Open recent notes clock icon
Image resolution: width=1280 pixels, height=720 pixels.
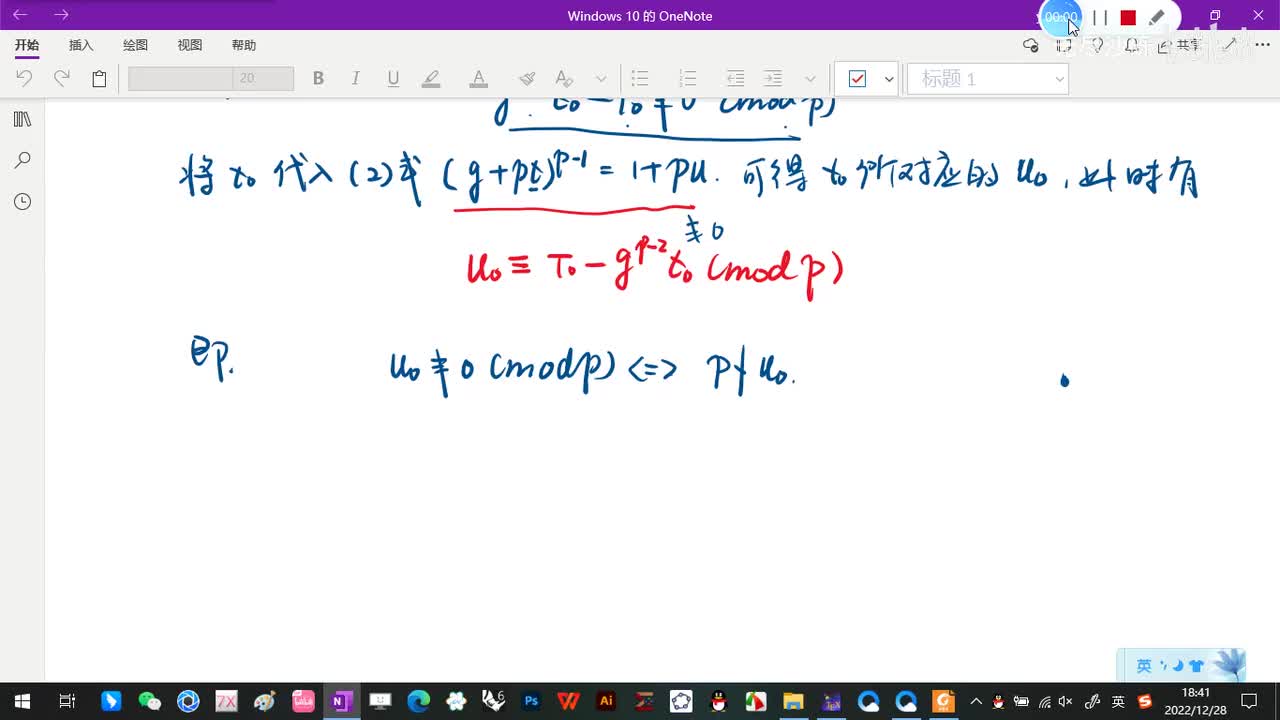pyautogui.click(x=22, y=202)
